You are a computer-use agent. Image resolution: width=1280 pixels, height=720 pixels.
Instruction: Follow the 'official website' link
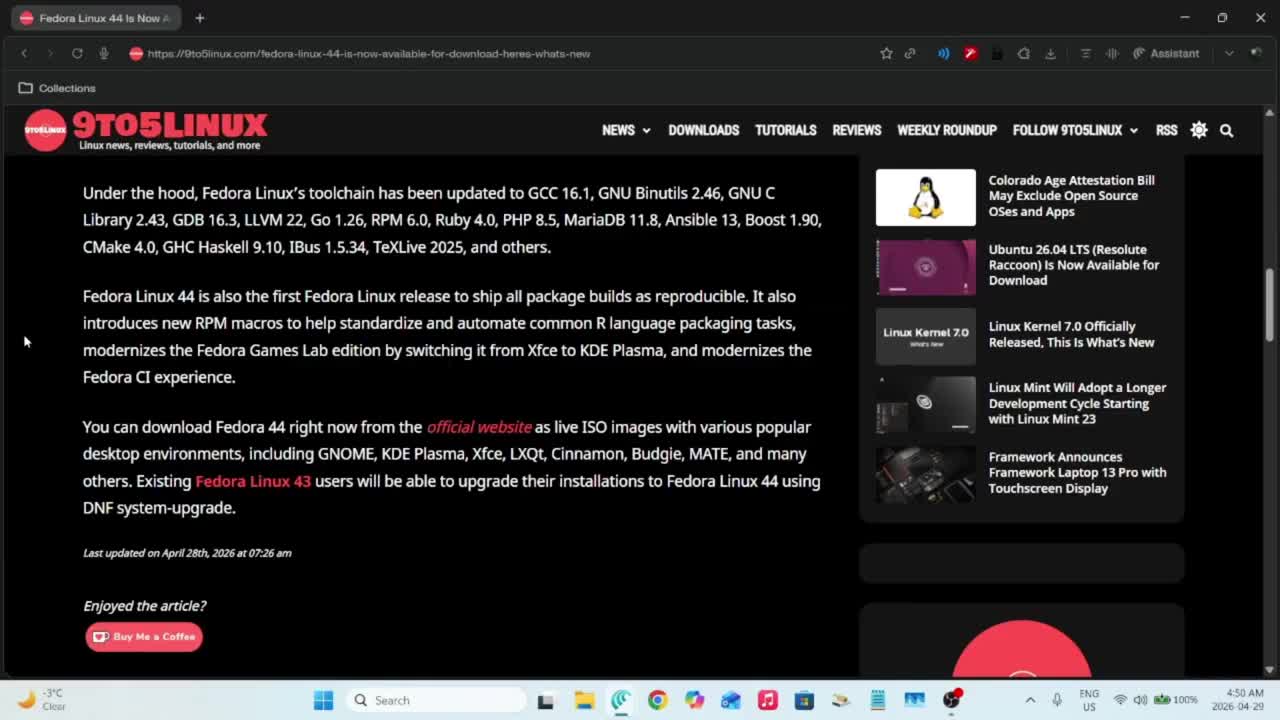click(479, 427)
